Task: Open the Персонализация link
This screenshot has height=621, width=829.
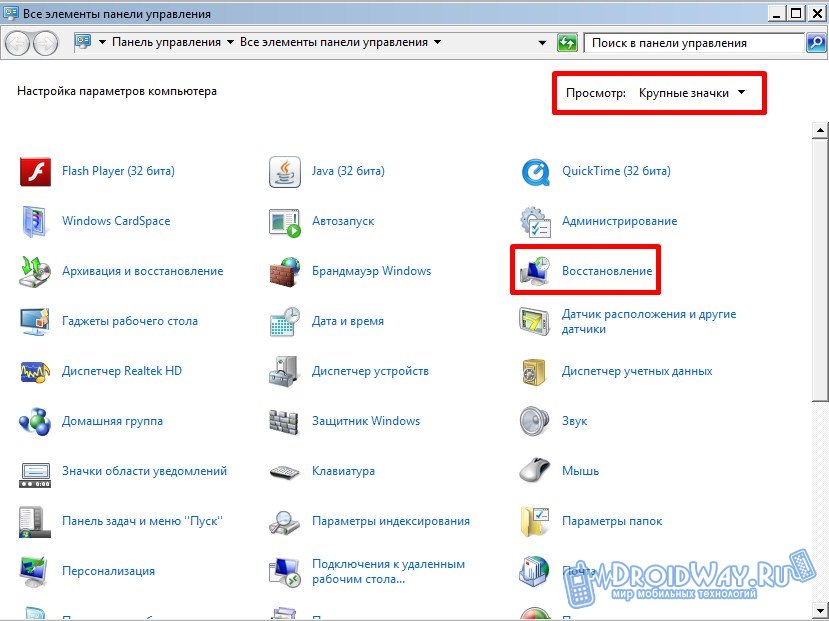Action: (x=108, y=571)
